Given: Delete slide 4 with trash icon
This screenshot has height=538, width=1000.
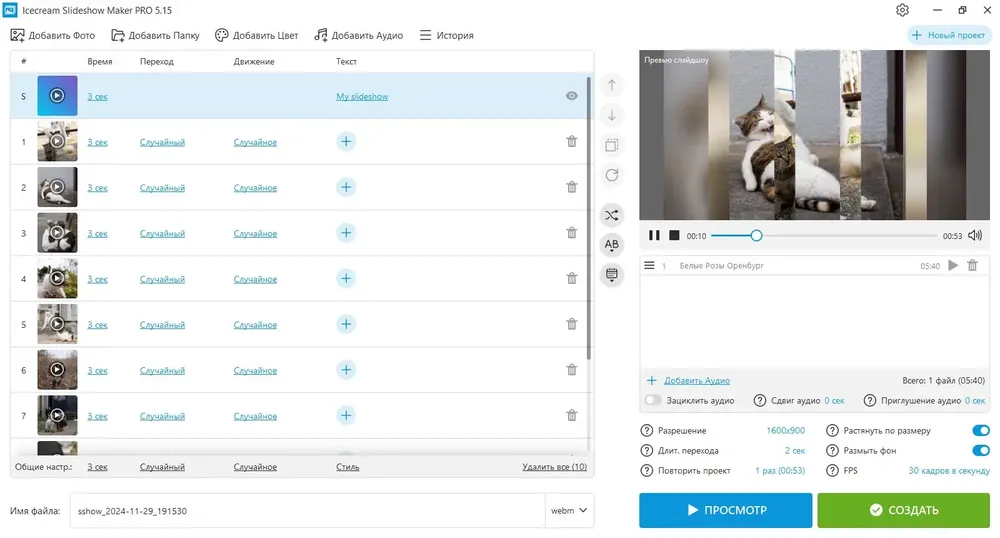Looking at the screenshot, I should pos(571,279).
